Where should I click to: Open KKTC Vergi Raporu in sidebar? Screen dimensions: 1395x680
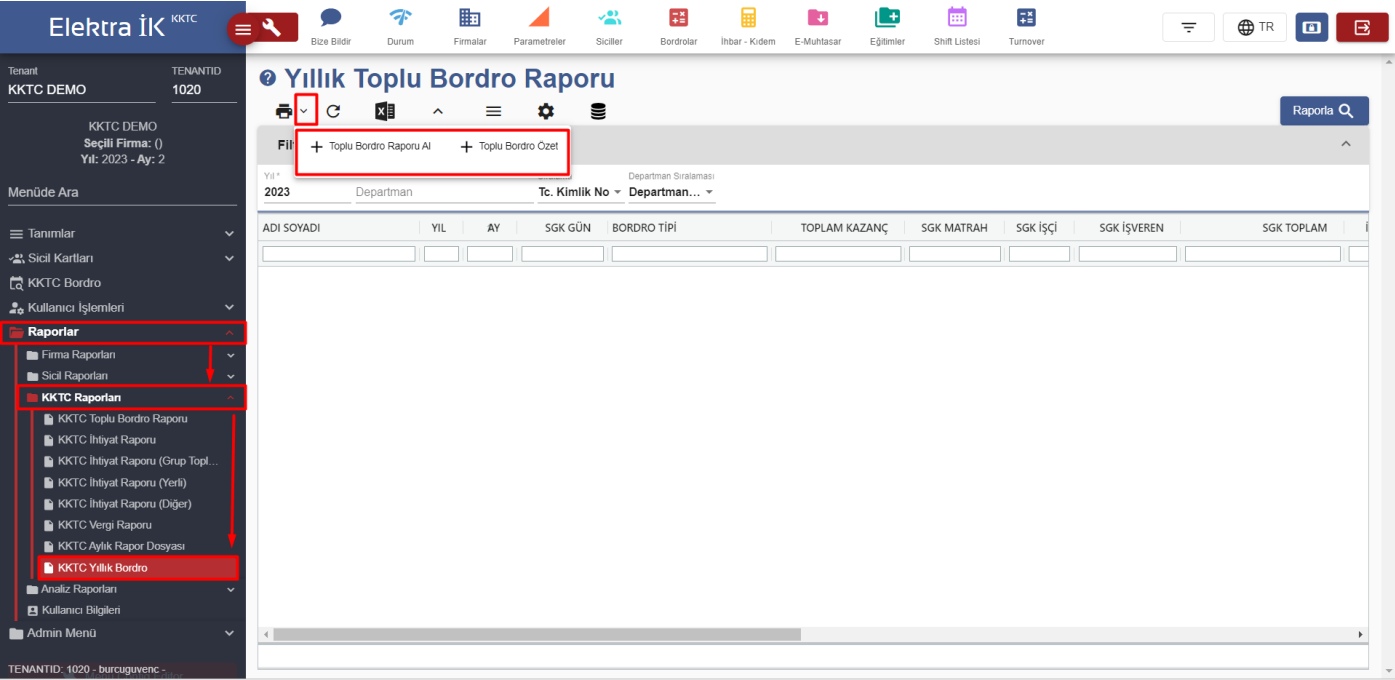tap(105, 525)
